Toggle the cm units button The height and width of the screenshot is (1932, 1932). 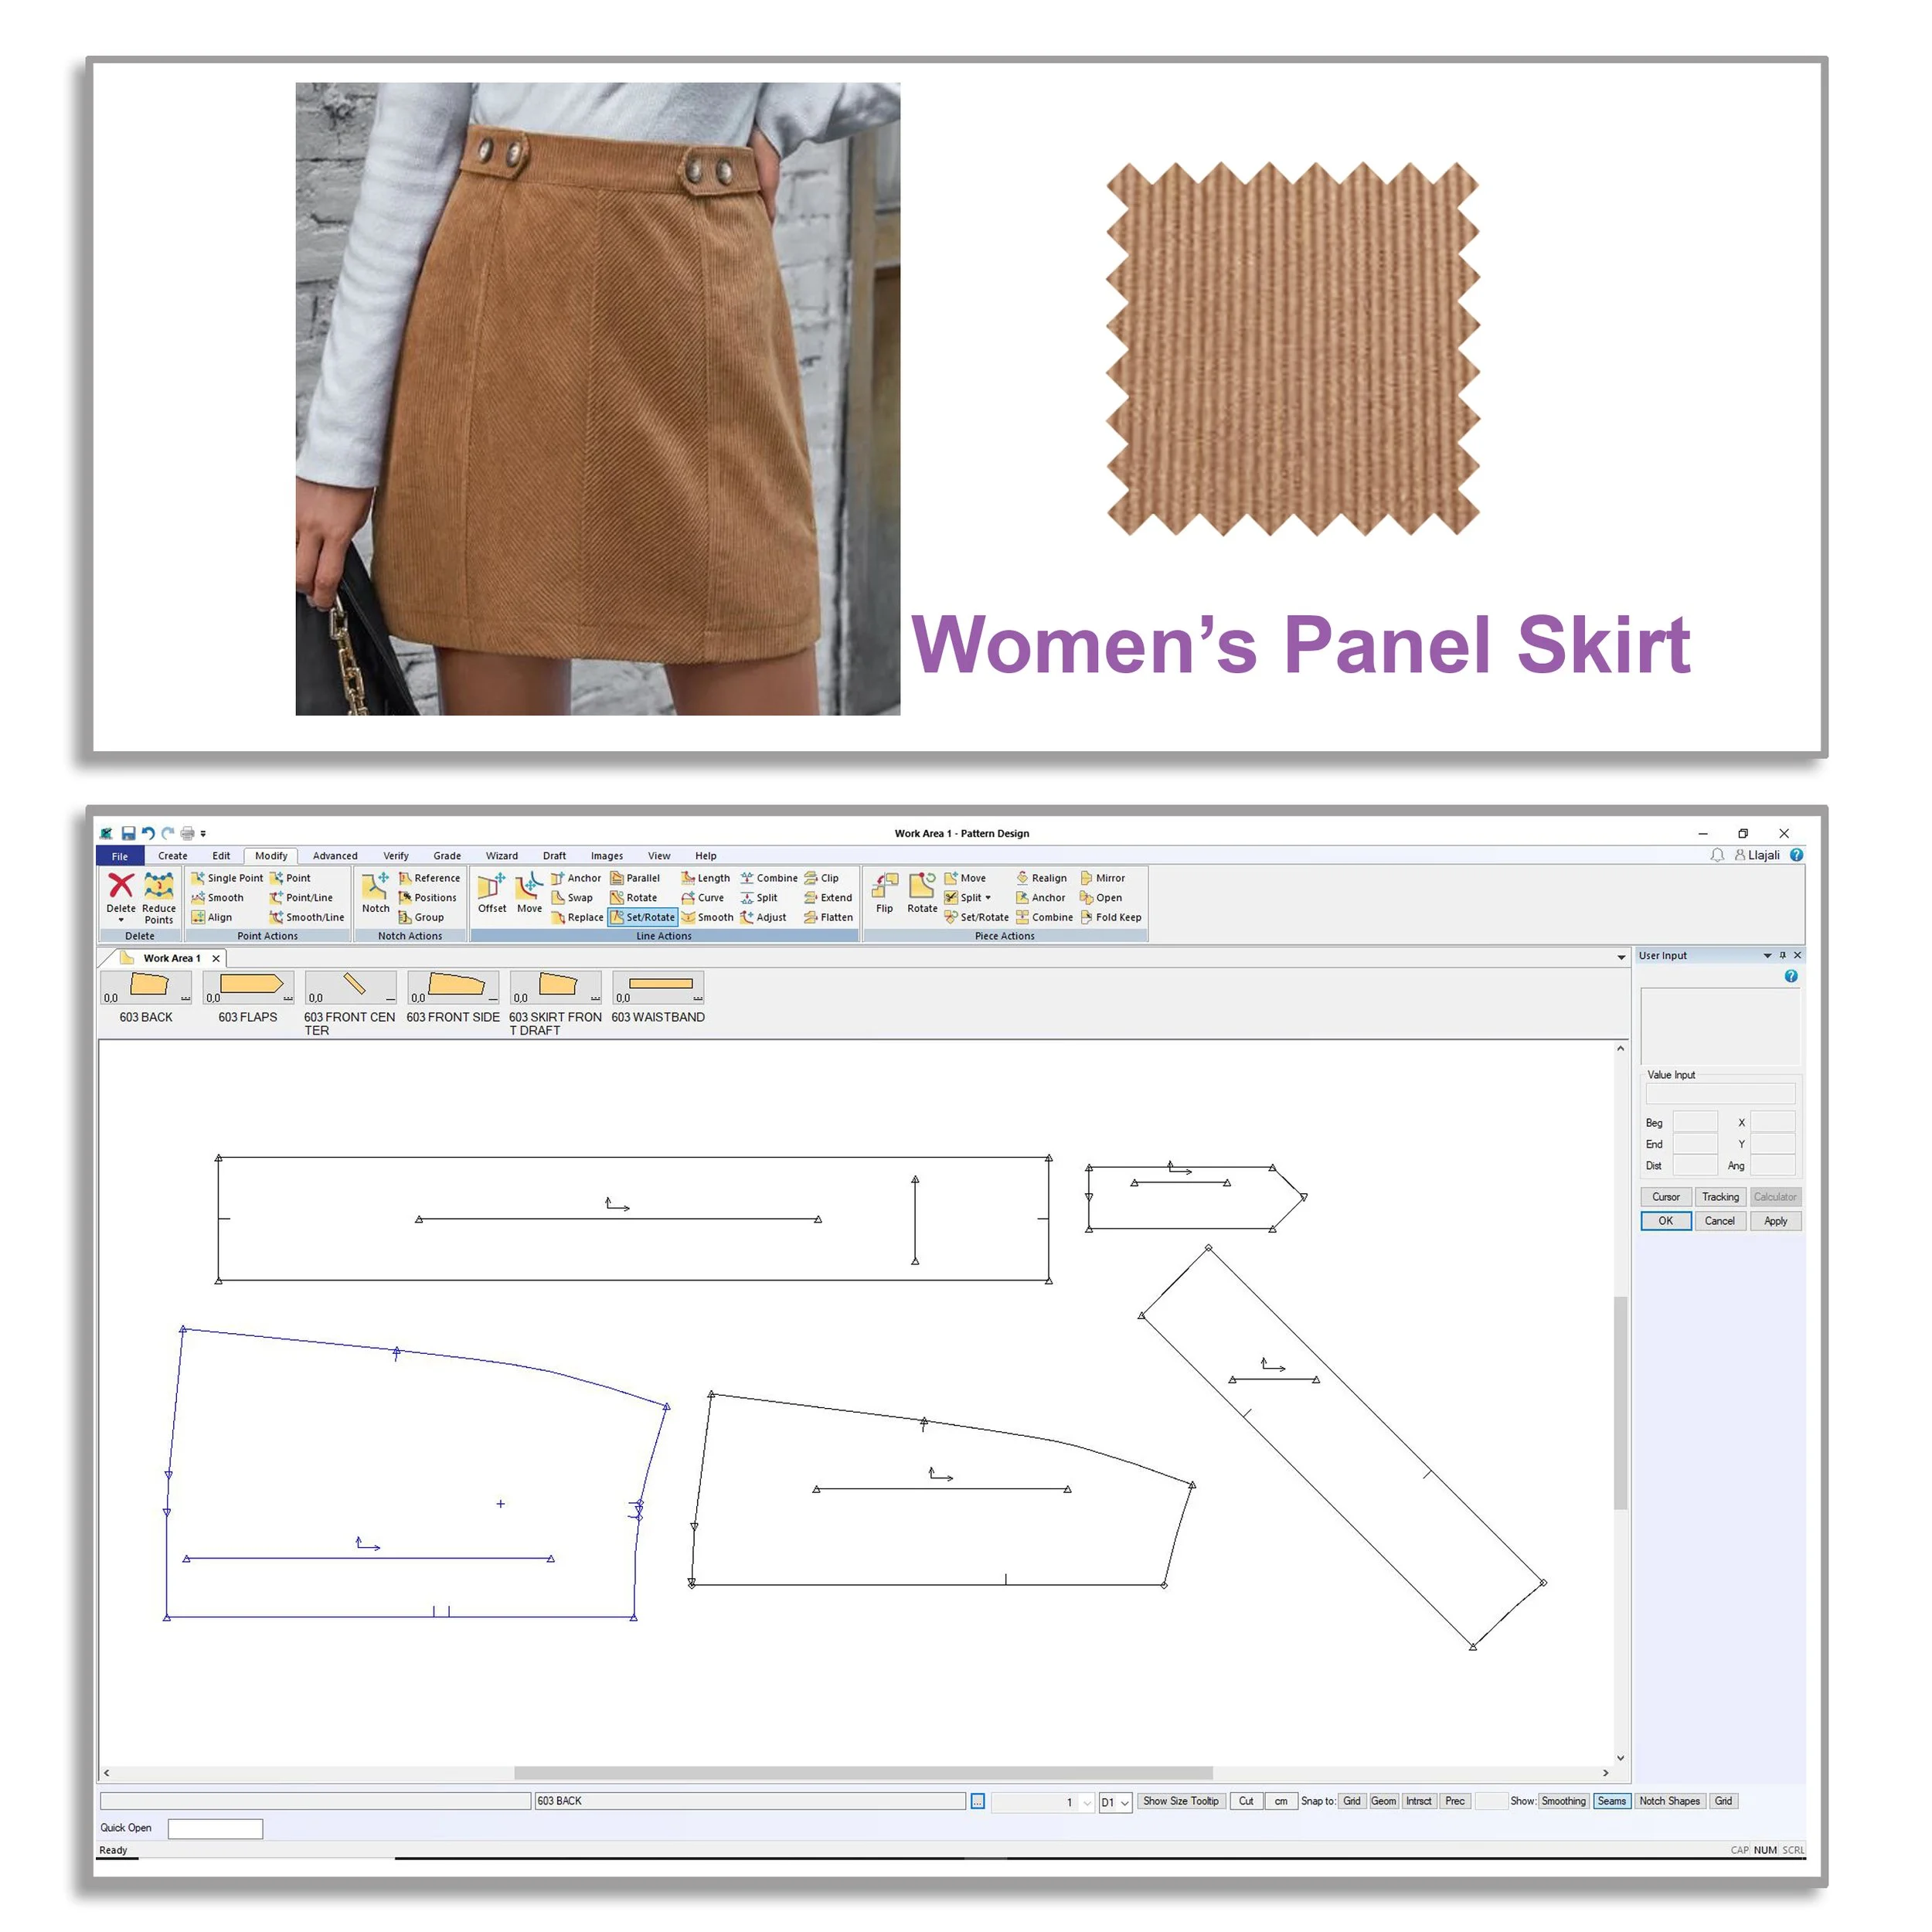pos(1281,1801)
